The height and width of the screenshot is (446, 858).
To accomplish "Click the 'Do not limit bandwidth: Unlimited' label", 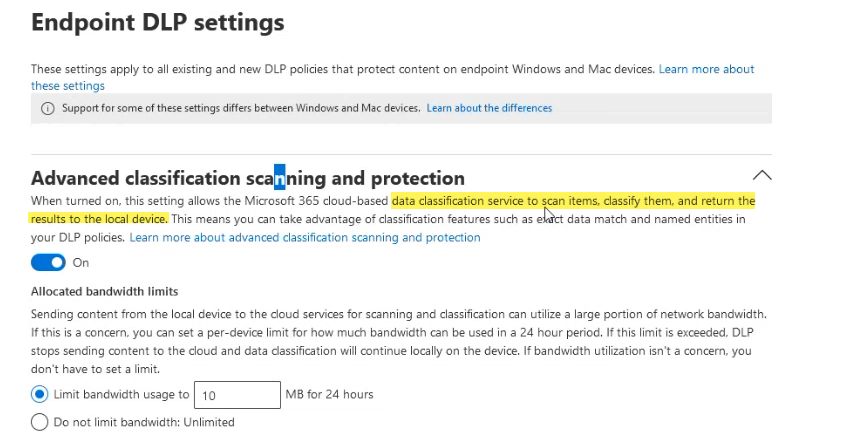I will pos(144,422).
